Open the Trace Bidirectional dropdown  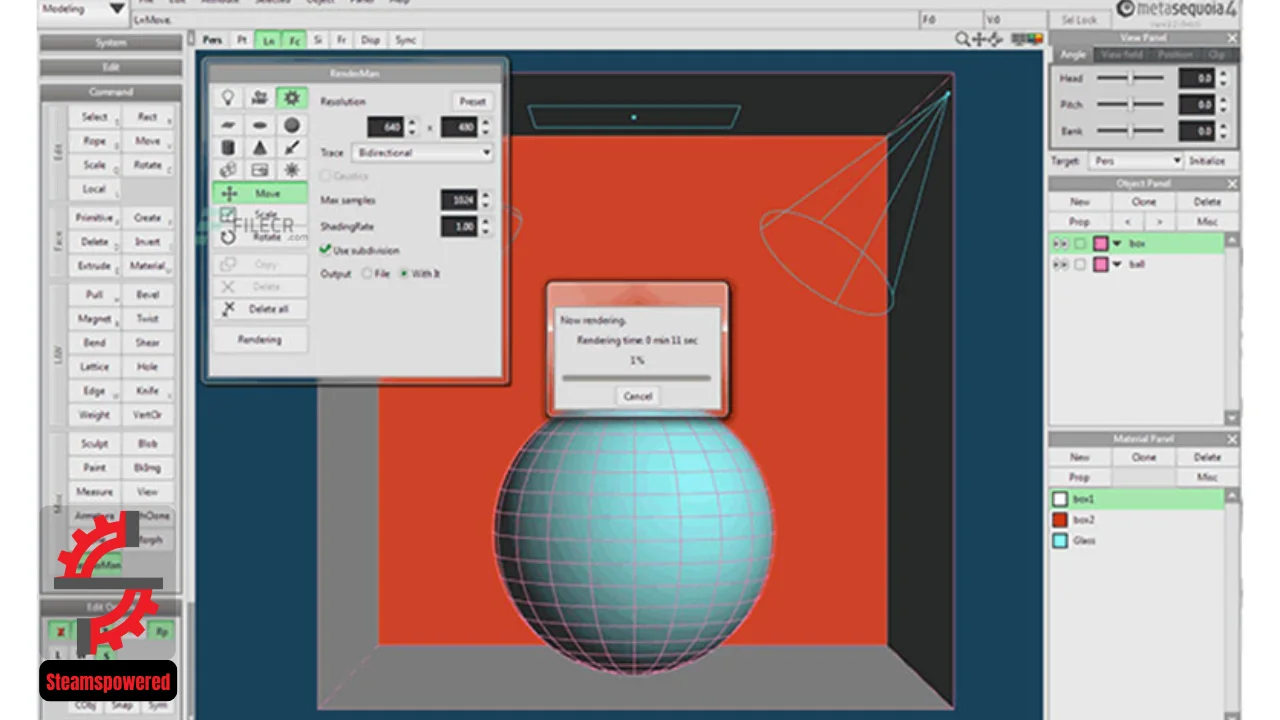click(x=421, y=153)
